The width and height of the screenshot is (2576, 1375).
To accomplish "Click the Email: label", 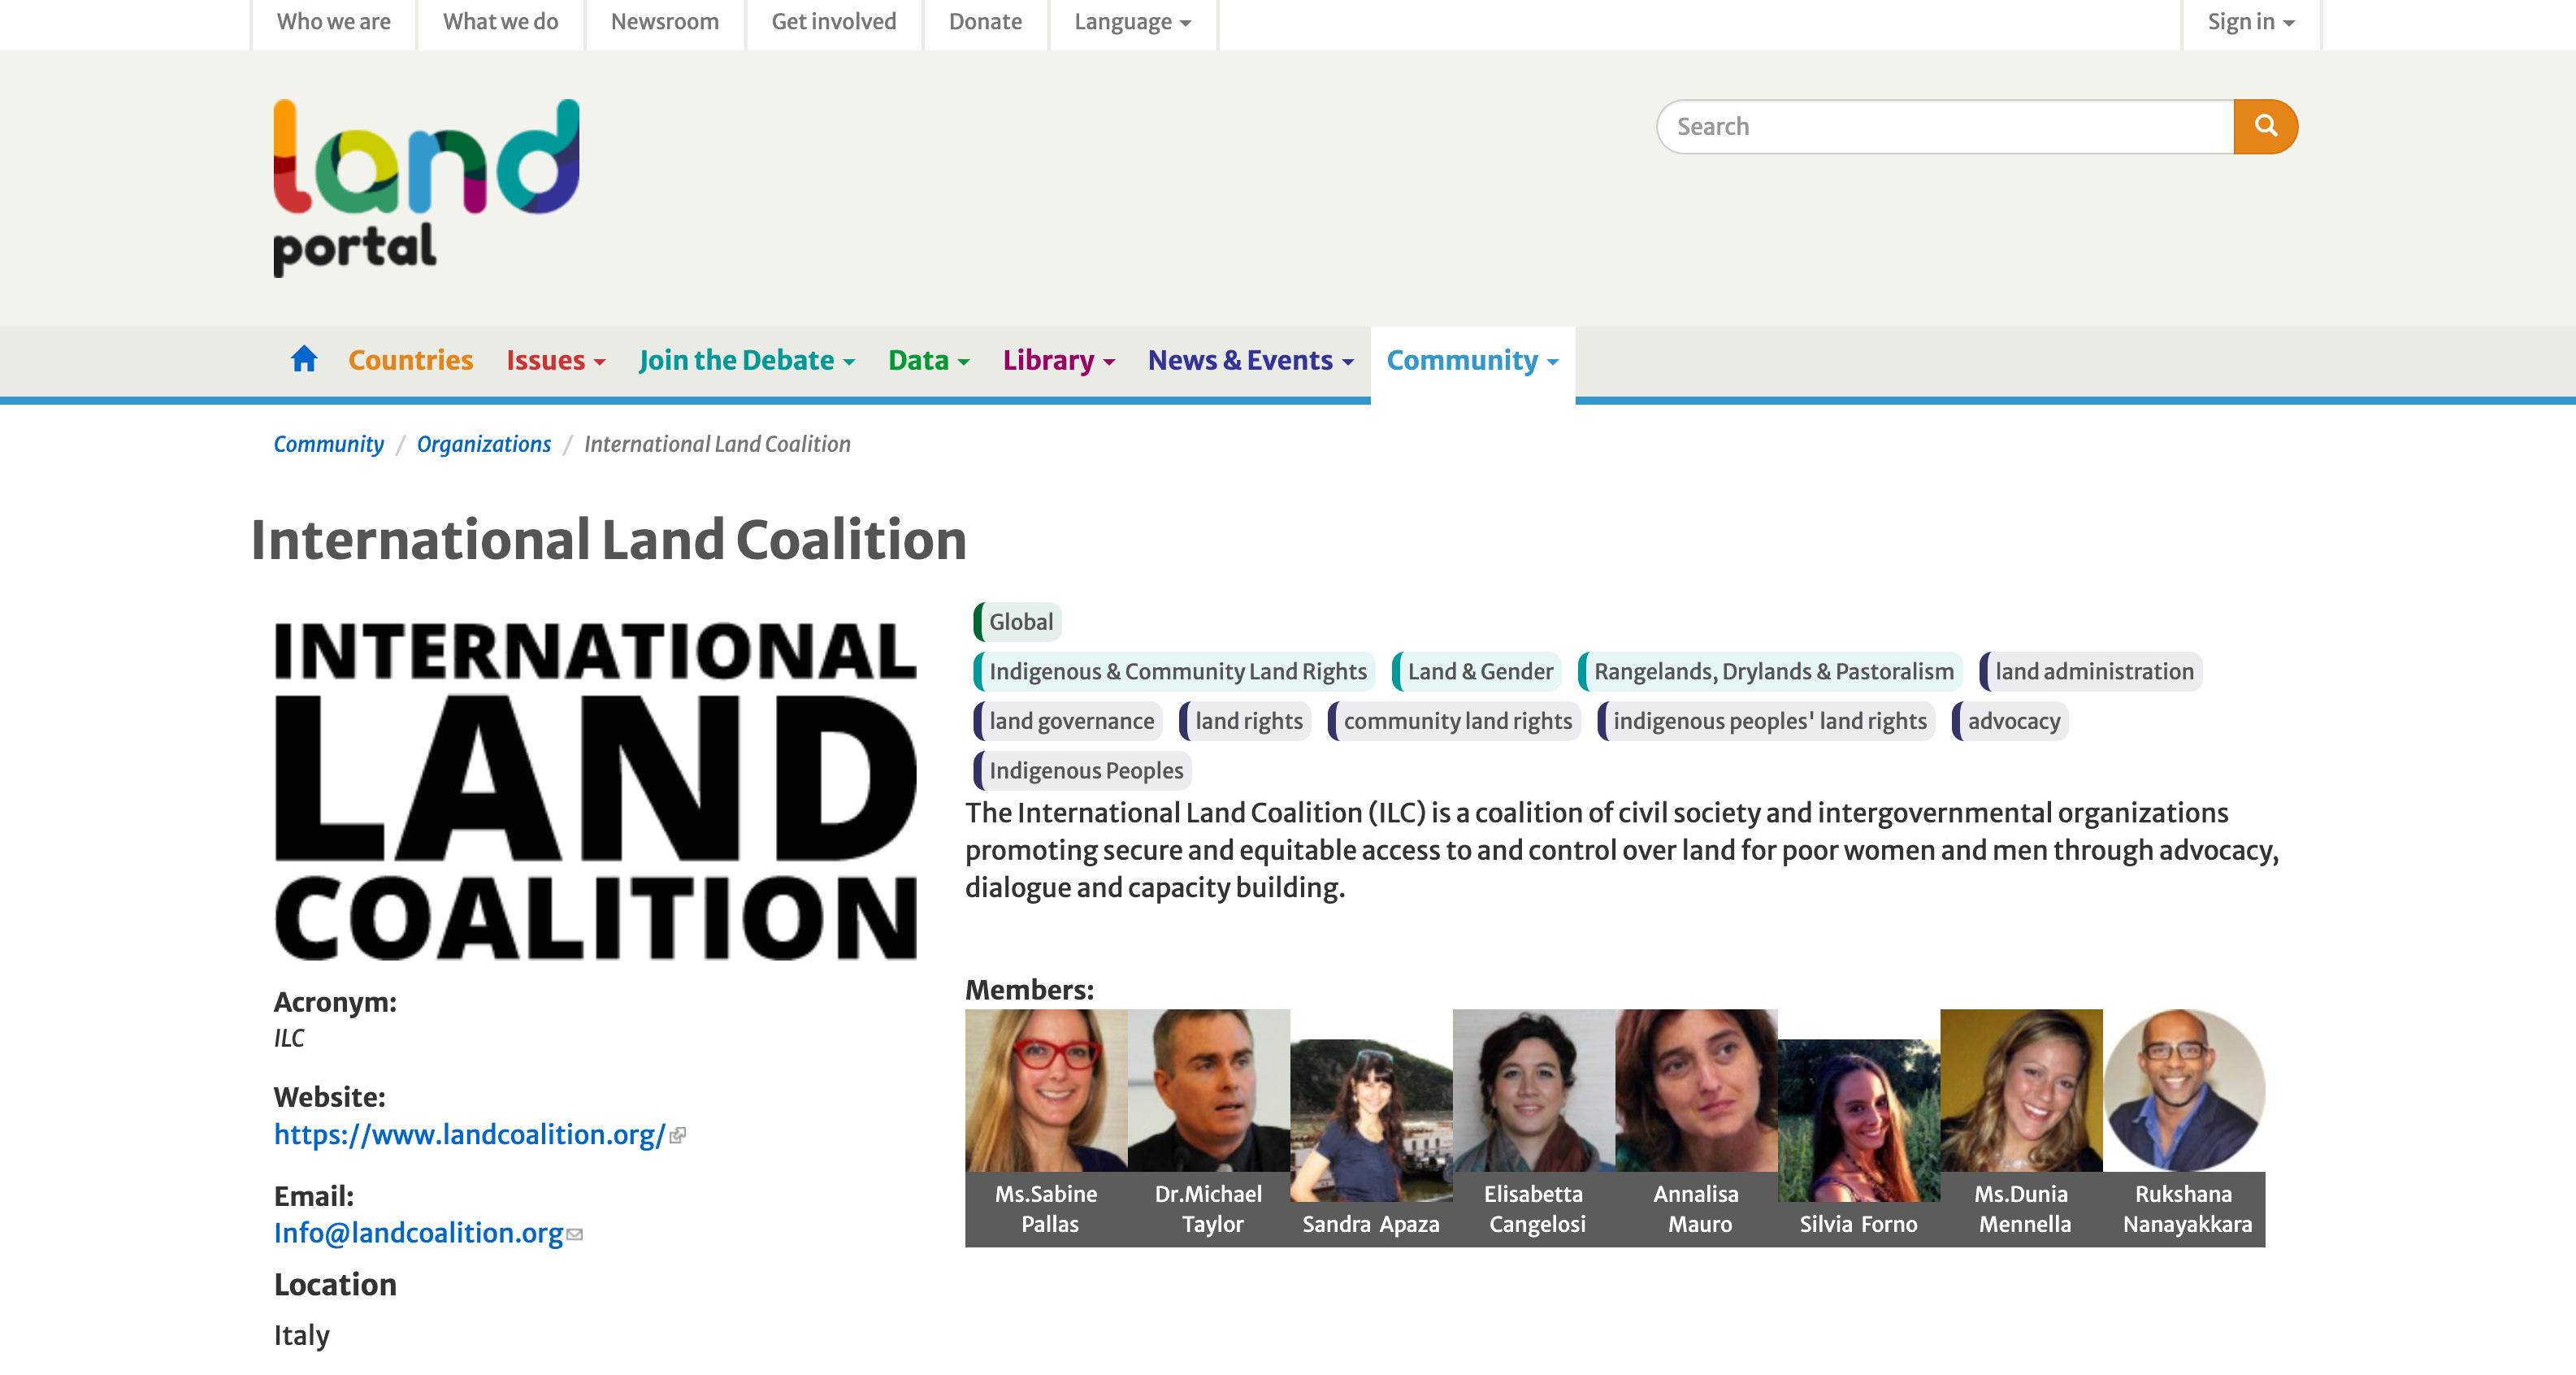I will tap(314, 1196).
